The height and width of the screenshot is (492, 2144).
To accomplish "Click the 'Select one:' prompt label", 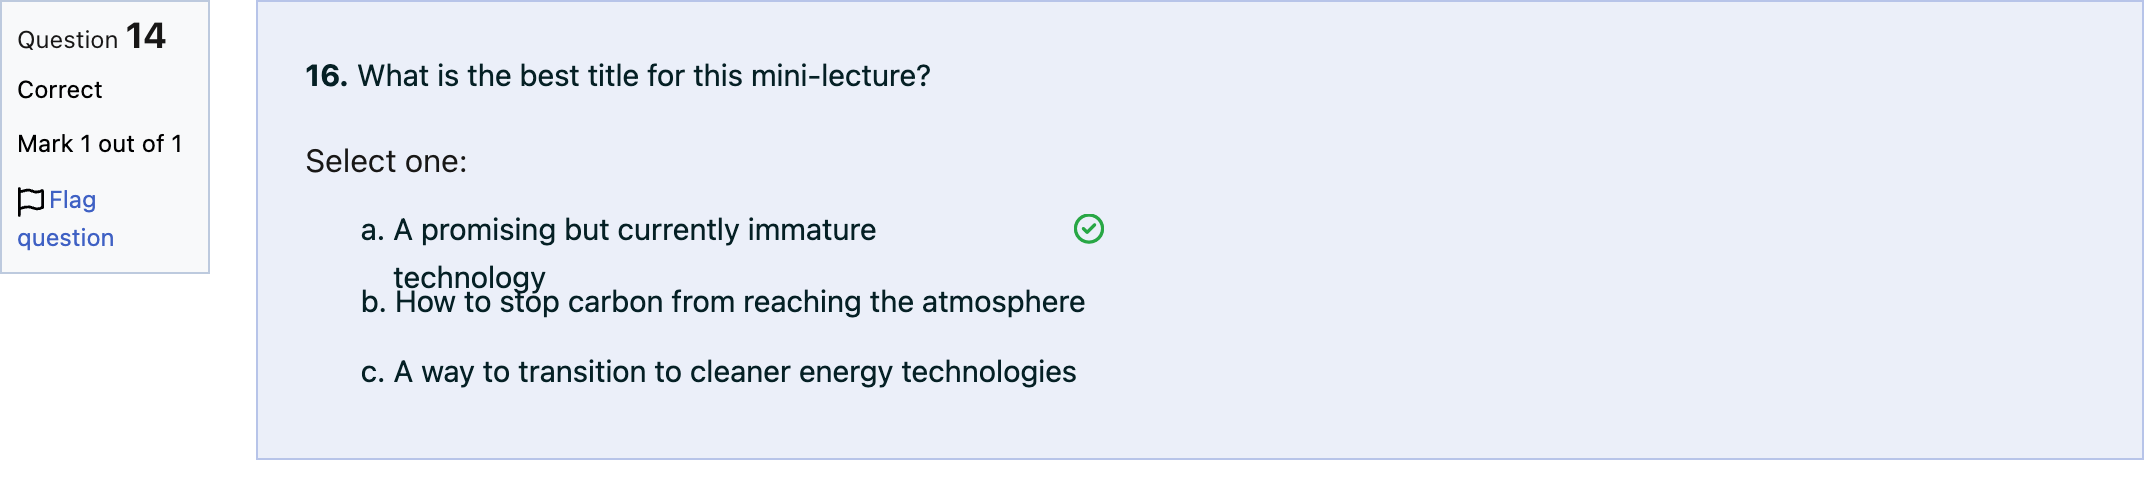I will (x=386, y=161).
